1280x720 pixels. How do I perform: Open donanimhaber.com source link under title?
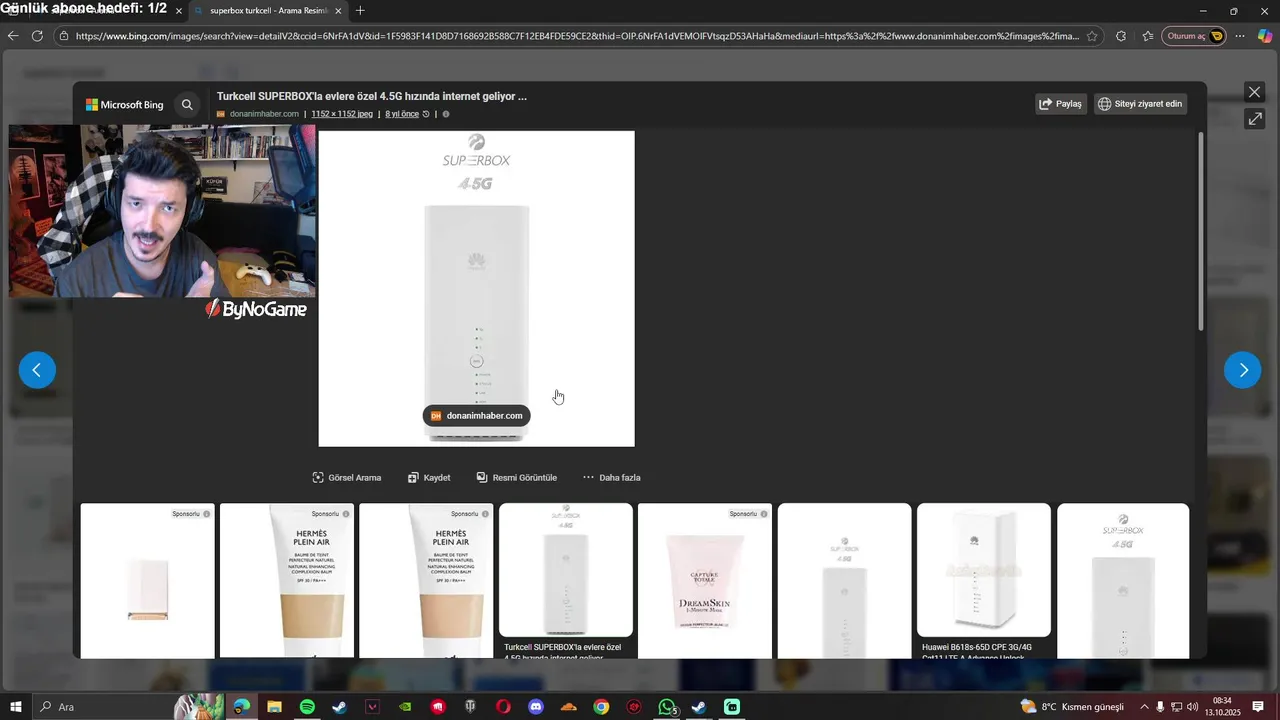[264, 114]
